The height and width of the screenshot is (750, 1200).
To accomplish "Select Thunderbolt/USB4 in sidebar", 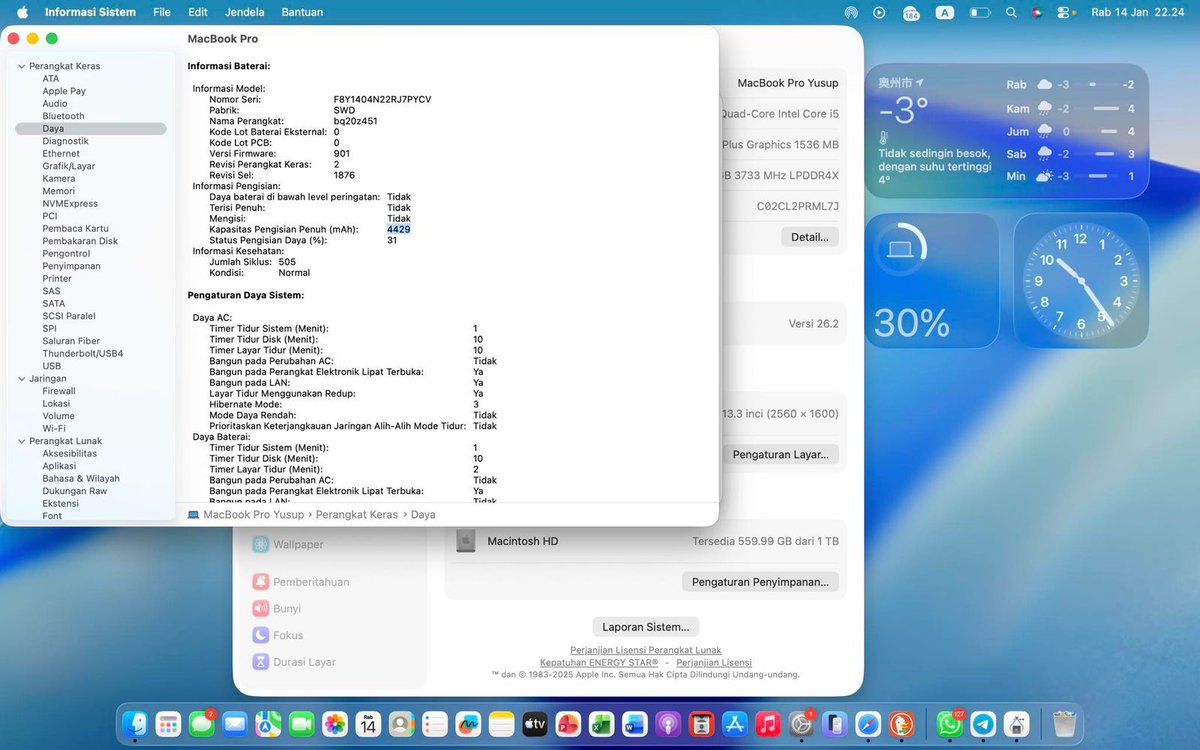I will coord(83,354).
